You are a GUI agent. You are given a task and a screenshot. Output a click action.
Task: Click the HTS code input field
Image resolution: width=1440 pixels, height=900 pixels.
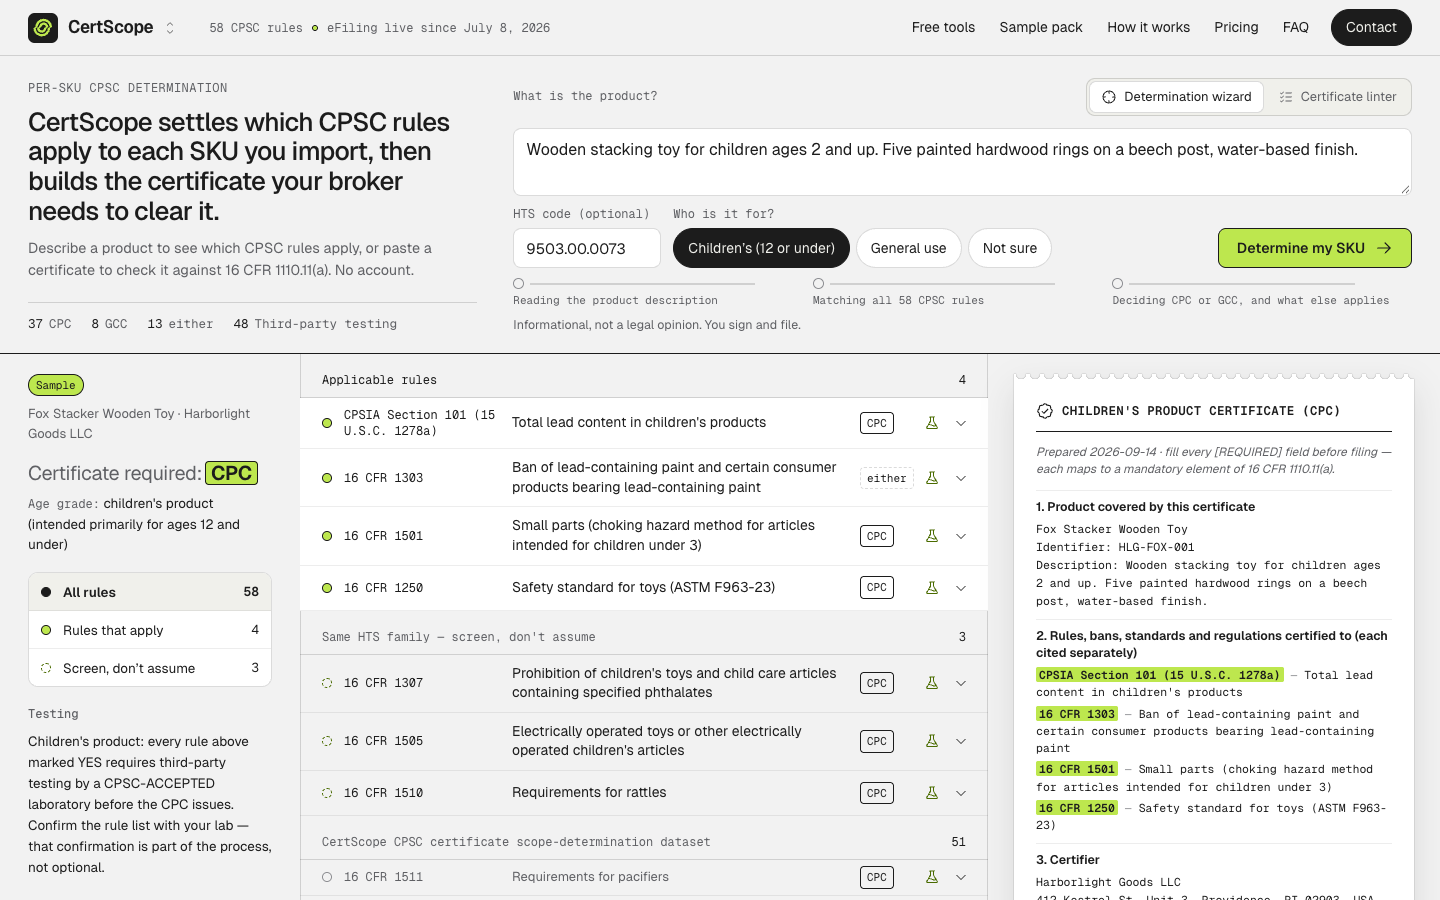tap(587, 248)
